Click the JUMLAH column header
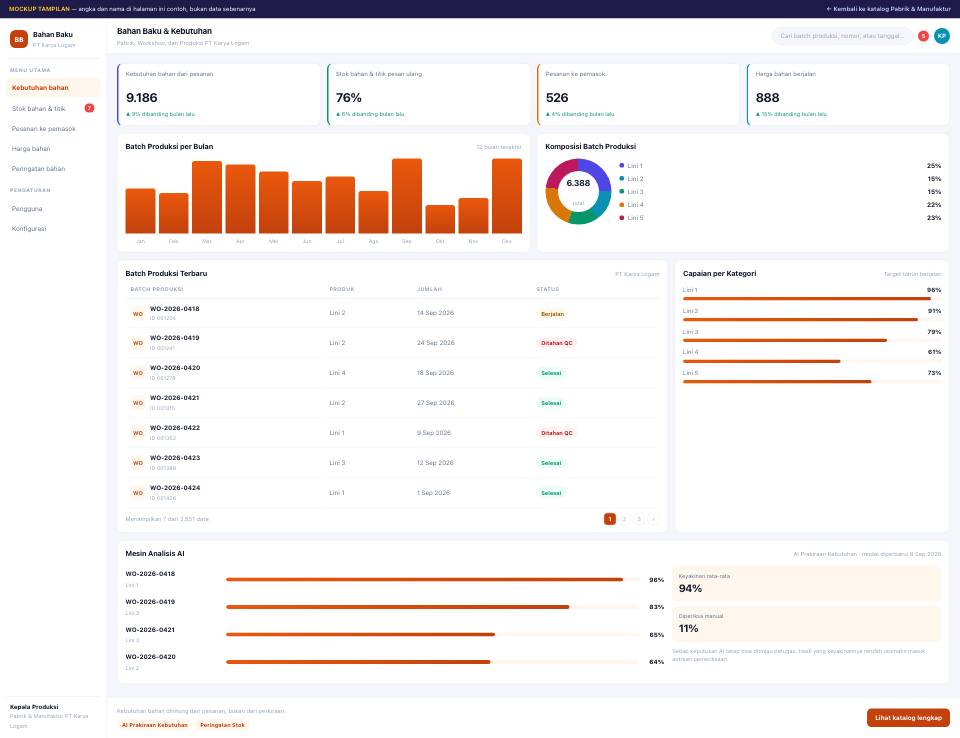960x738 pixels. [429, 289]
